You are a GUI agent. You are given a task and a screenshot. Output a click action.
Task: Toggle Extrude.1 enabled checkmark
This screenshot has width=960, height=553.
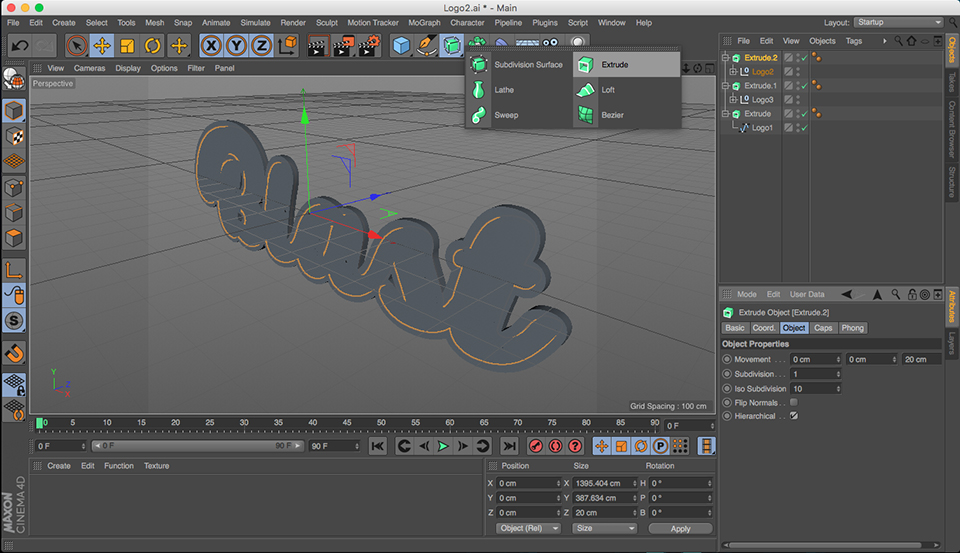point(804,86)
